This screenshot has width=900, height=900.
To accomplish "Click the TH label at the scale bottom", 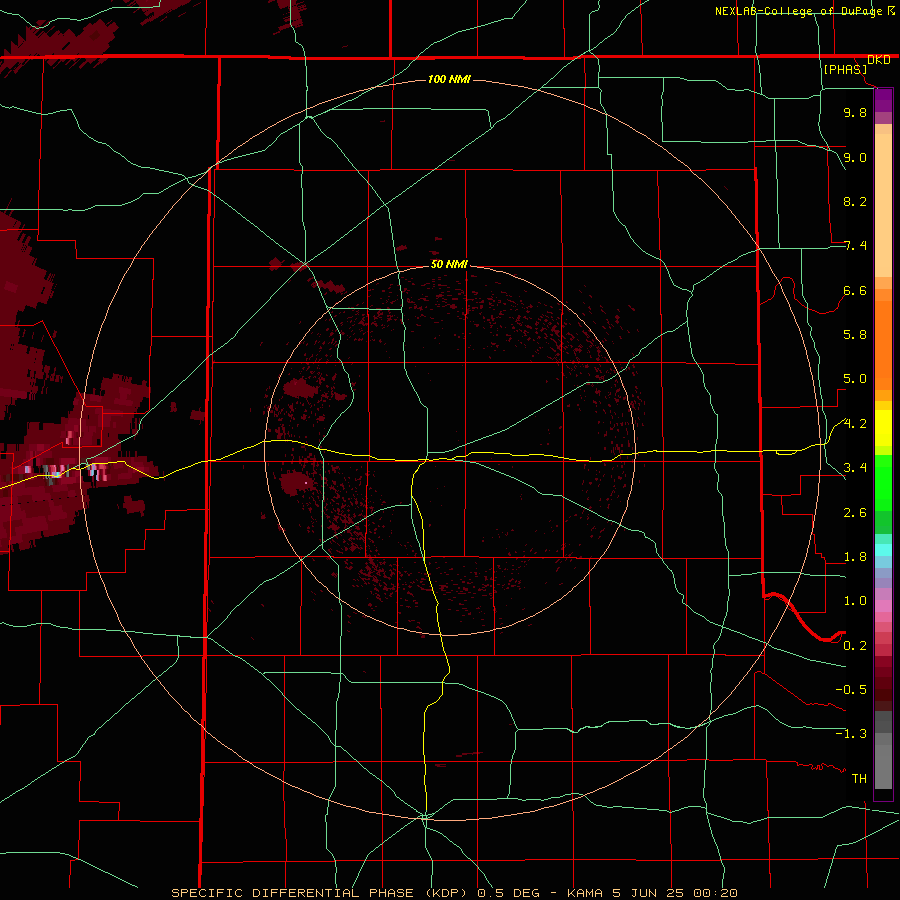I will (859, 779).
